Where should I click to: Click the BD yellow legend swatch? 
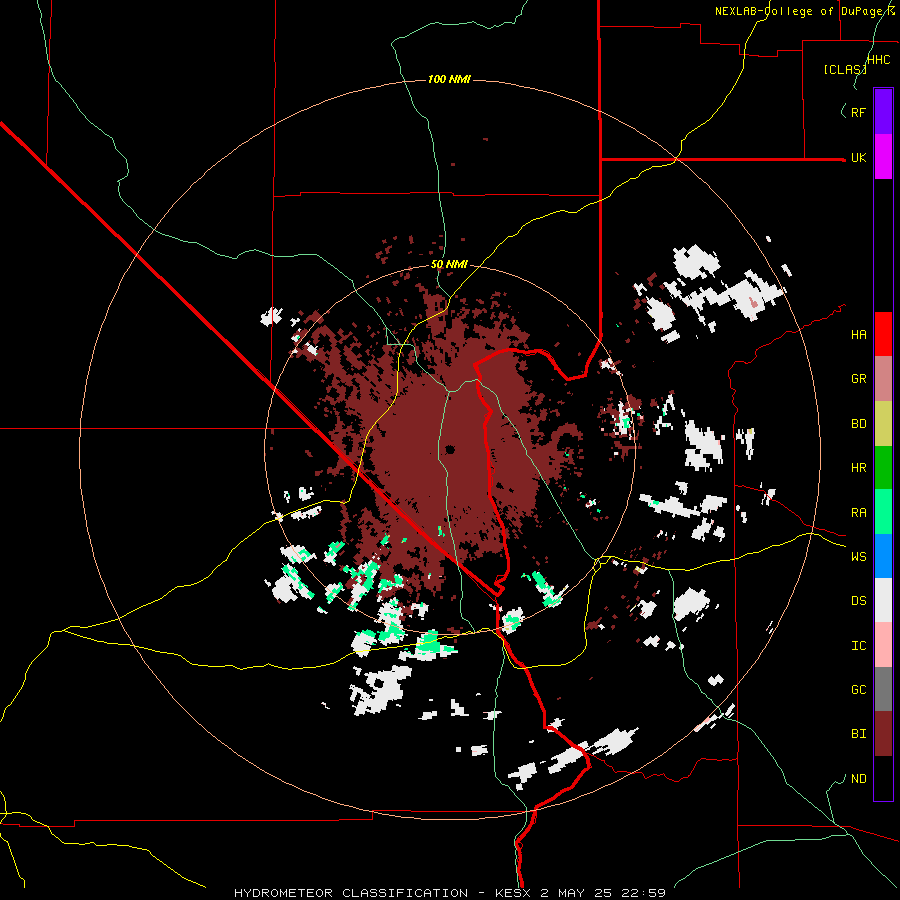883,424
